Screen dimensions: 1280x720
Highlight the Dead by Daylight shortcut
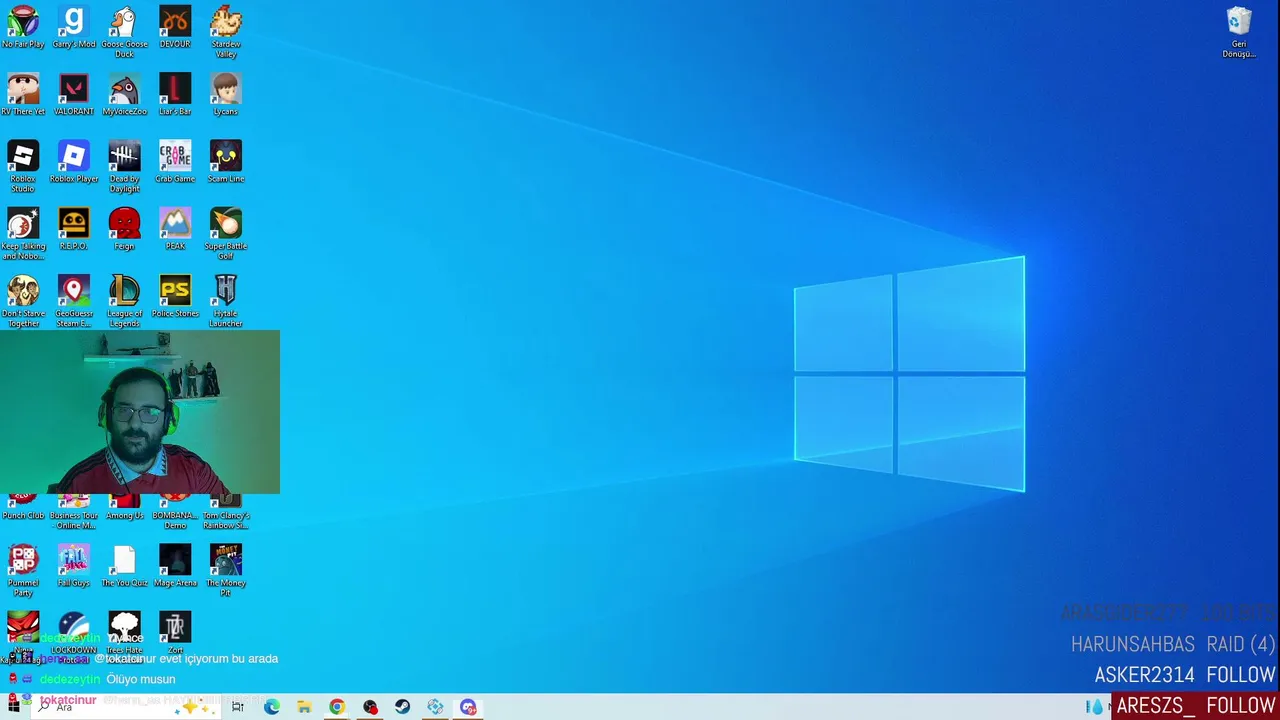[x=124, y=166]
